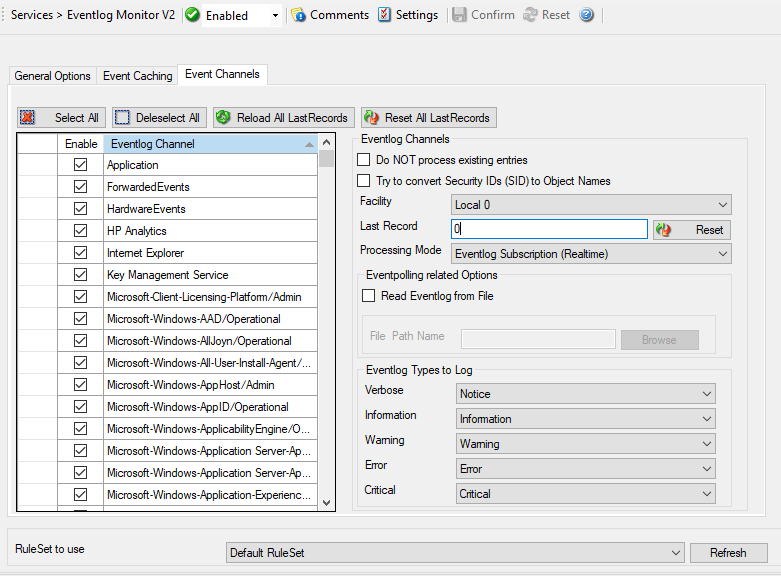This screenshot has height=576, width=781.
Task: Switch to the General Options tab
Action: [x=53, y=76]
